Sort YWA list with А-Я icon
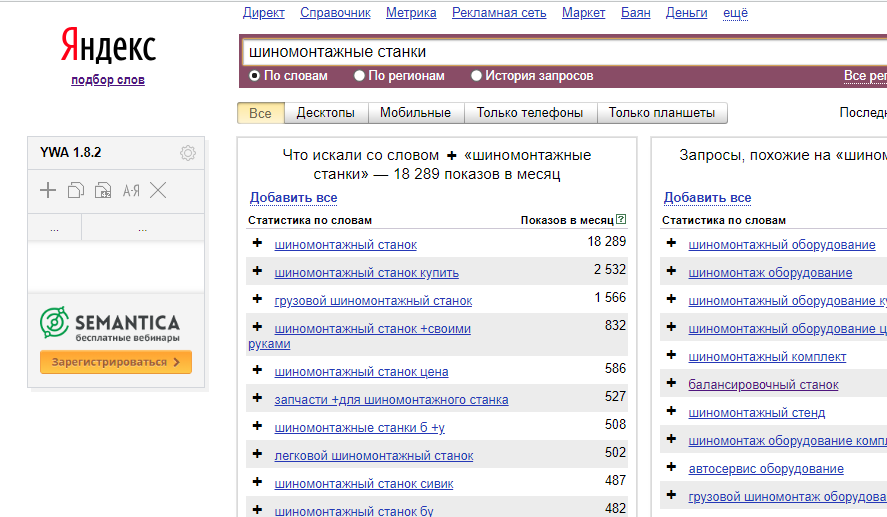The image size is (887, 517). click(x=131, y=190)
